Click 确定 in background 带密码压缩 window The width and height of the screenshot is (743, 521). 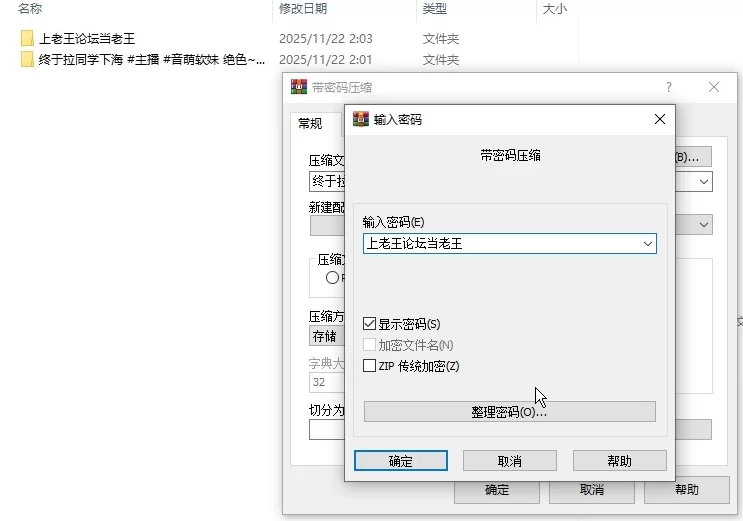pos(497,492)
